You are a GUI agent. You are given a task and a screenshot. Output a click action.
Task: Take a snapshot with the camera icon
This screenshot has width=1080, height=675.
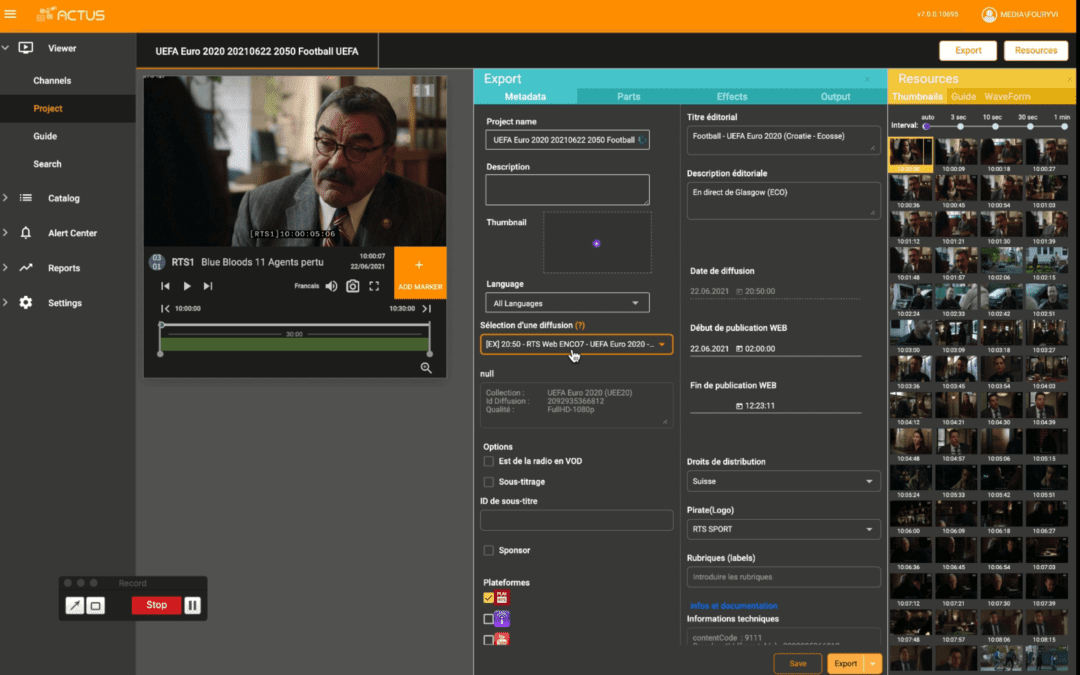coord(353,286)
